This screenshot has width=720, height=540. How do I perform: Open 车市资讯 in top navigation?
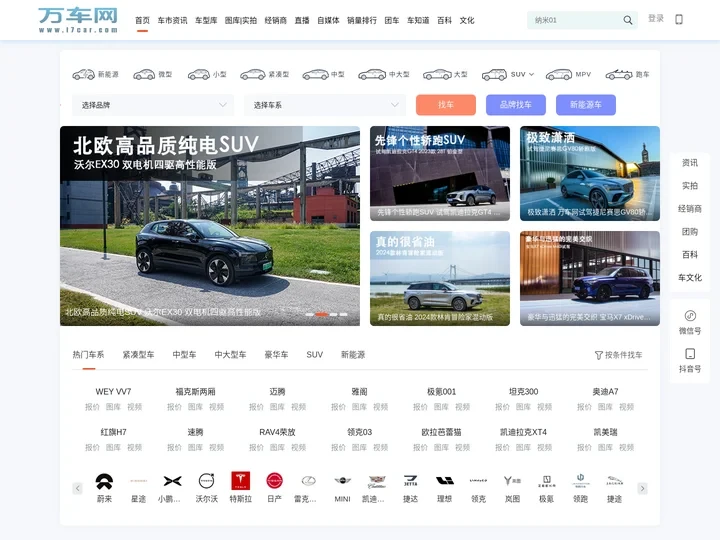tap(172, 20)
